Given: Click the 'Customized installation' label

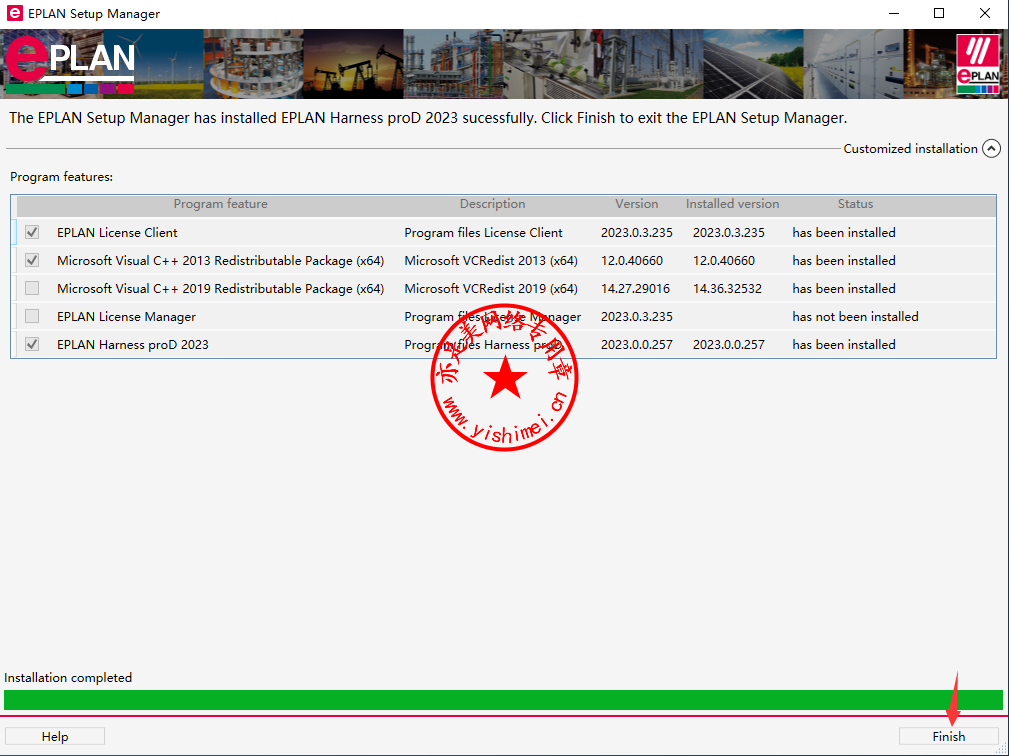Looking at the screenshot, I should [910, 149].
